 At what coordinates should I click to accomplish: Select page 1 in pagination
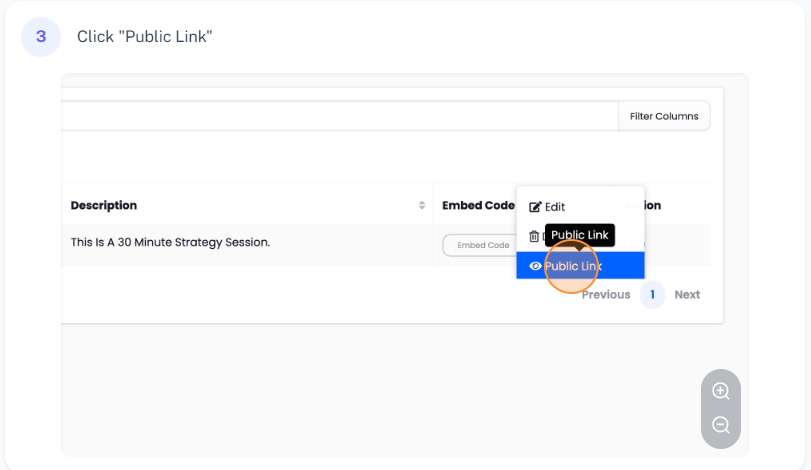652,295
